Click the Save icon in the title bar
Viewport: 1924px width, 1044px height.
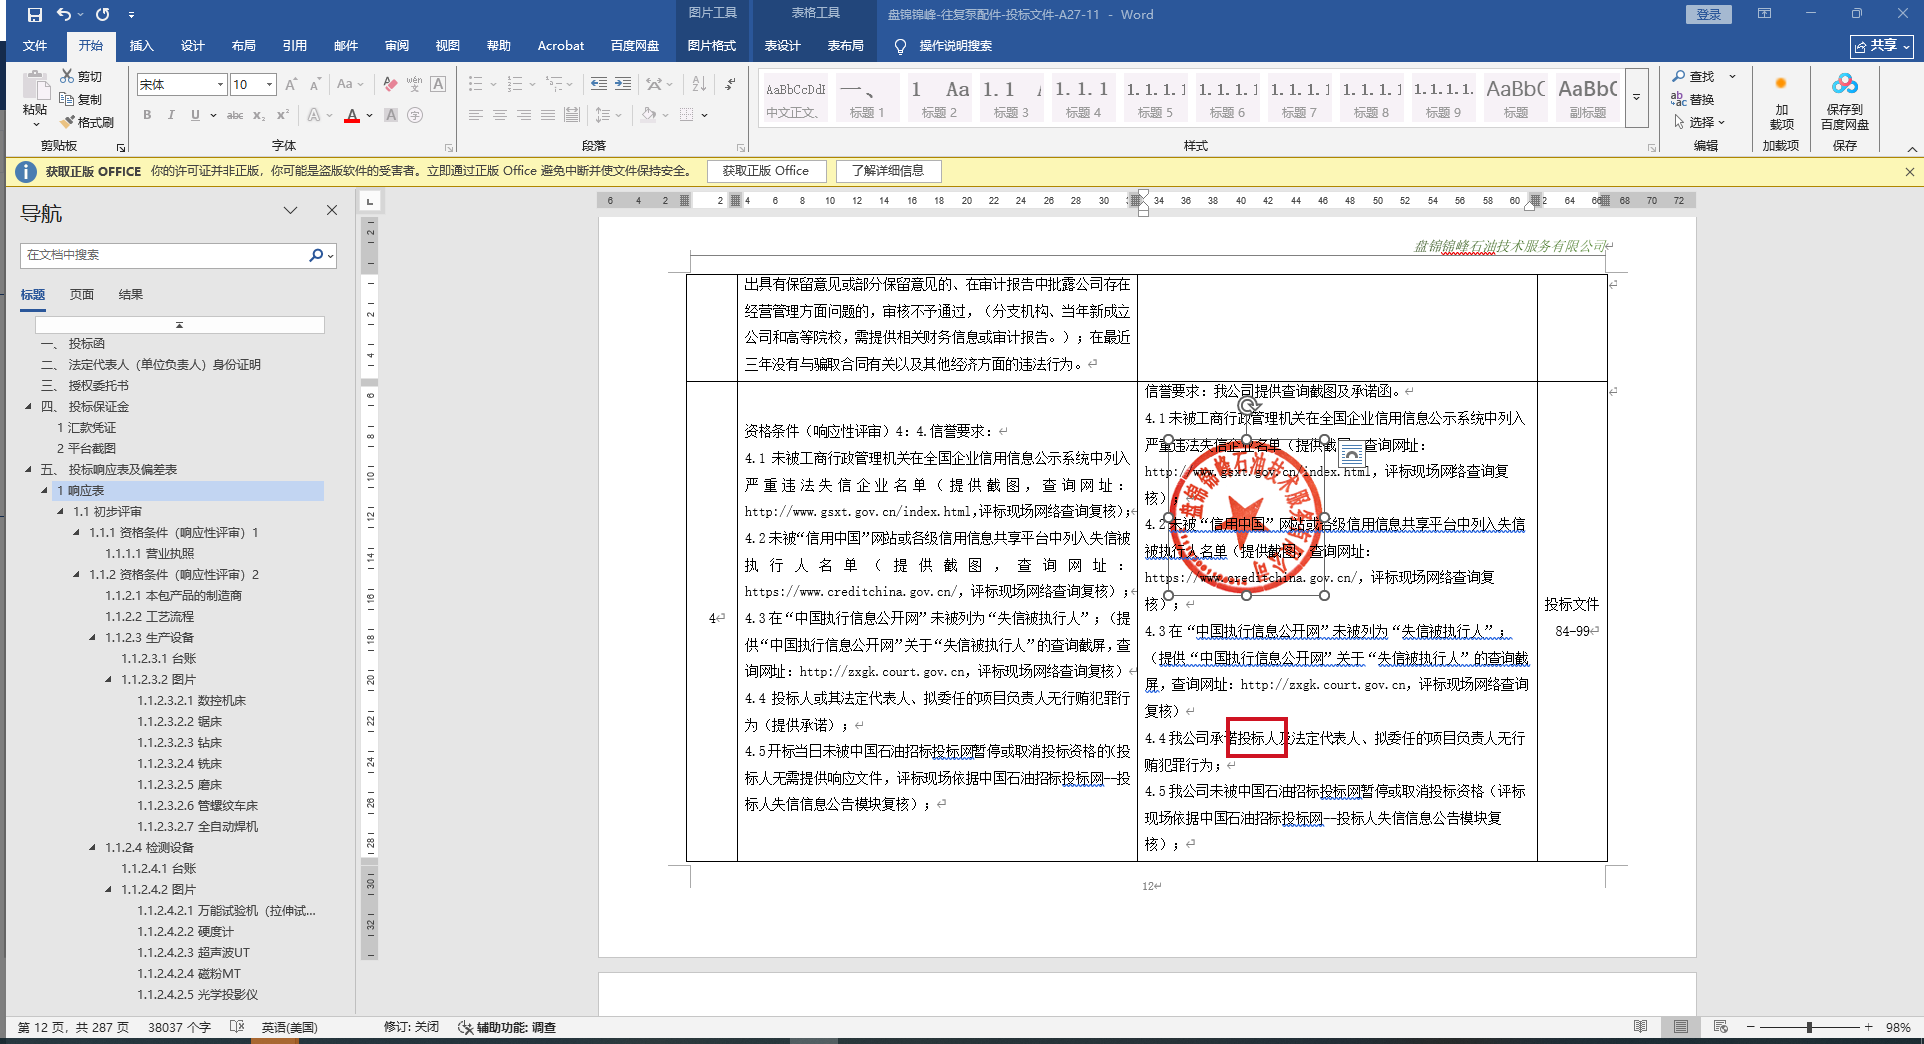click(x=35, y=14)
